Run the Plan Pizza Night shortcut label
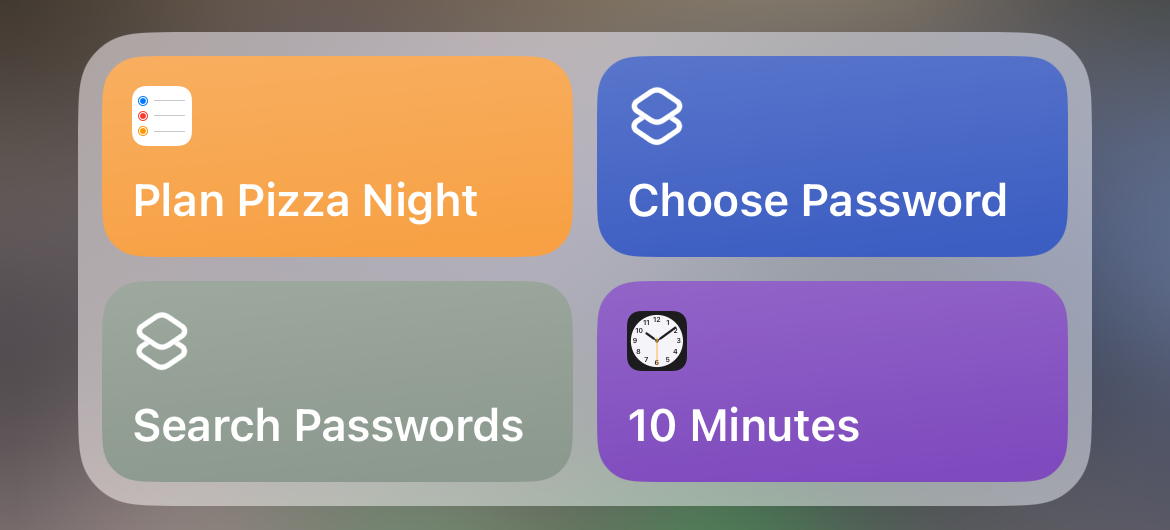This screenshot has width=1170, height=530. point(305,200)
